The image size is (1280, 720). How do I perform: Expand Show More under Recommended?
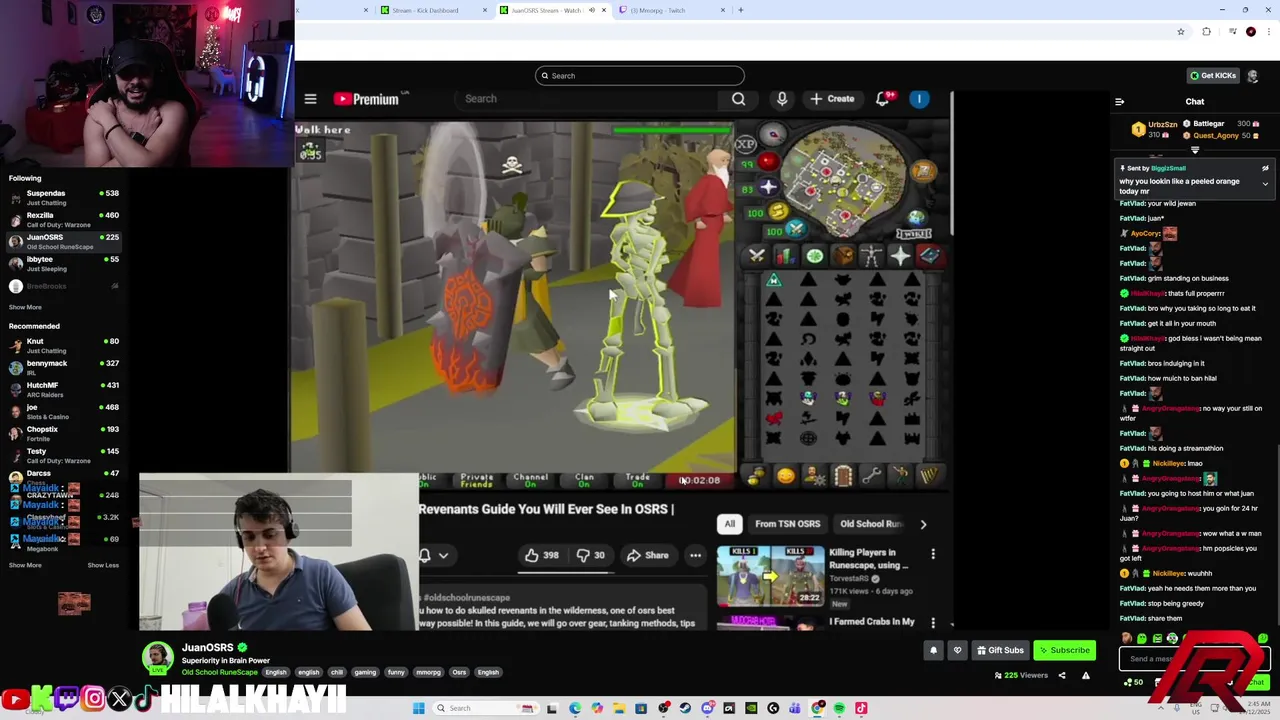[x=25, y=565]
